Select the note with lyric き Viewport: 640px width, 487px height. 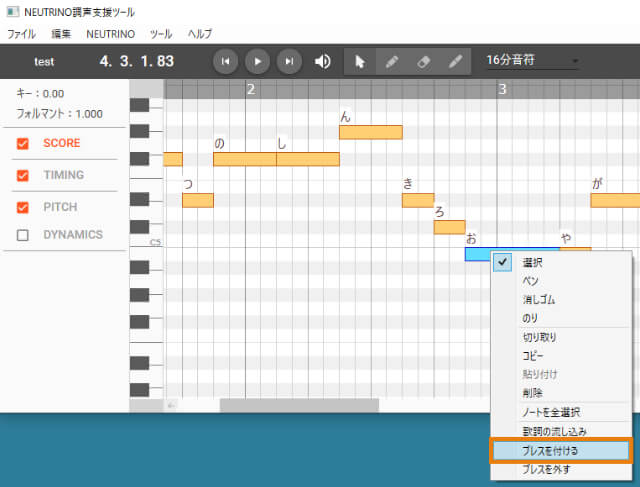[x=418, y=200]
